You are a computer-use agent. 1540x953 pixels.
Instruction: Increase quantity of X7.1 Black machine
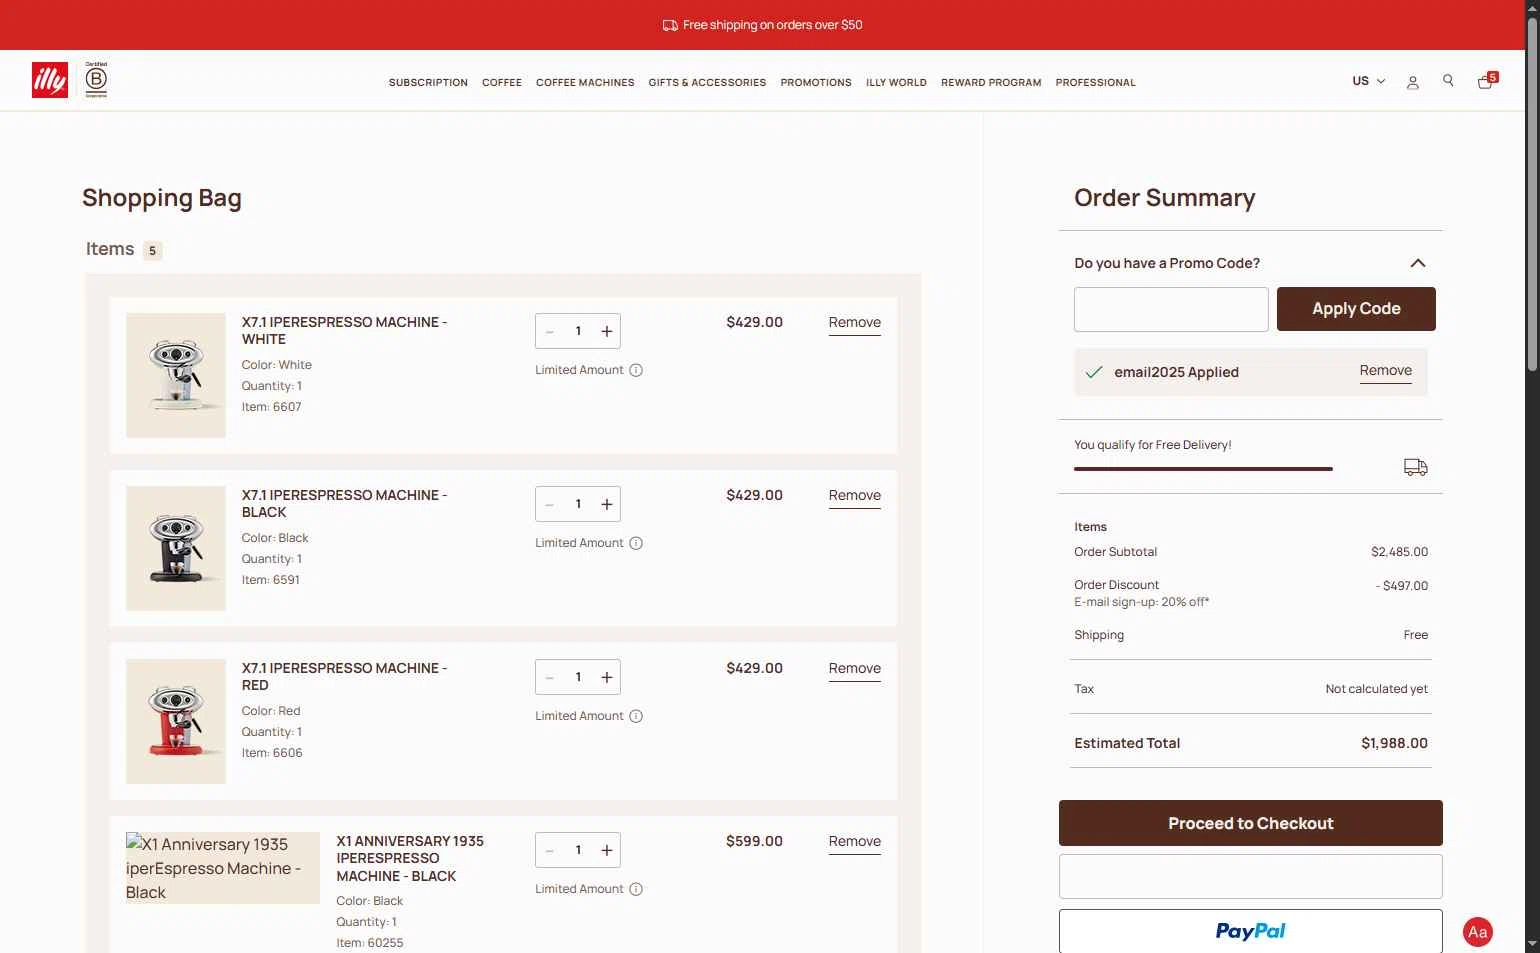(x=607, y=504)
